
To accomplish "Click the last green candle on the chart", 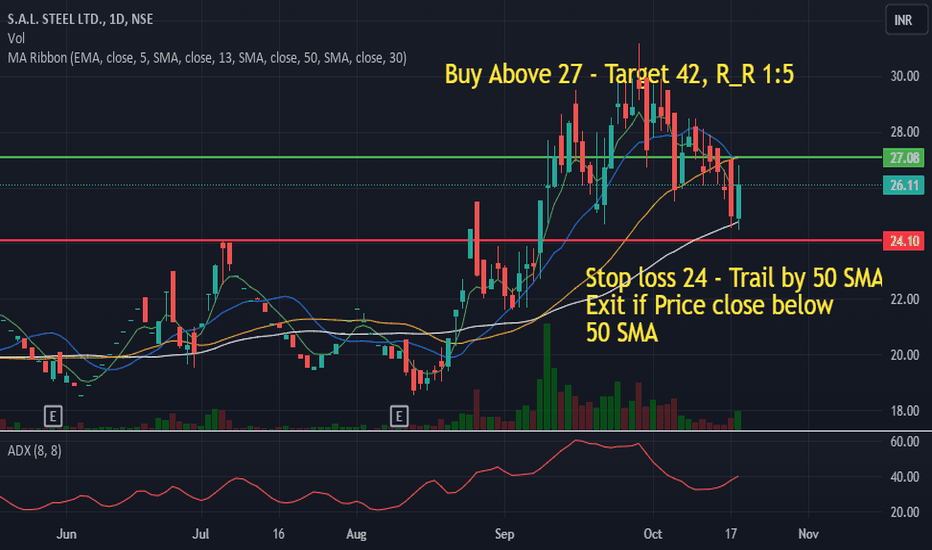I will click(738, 202).
